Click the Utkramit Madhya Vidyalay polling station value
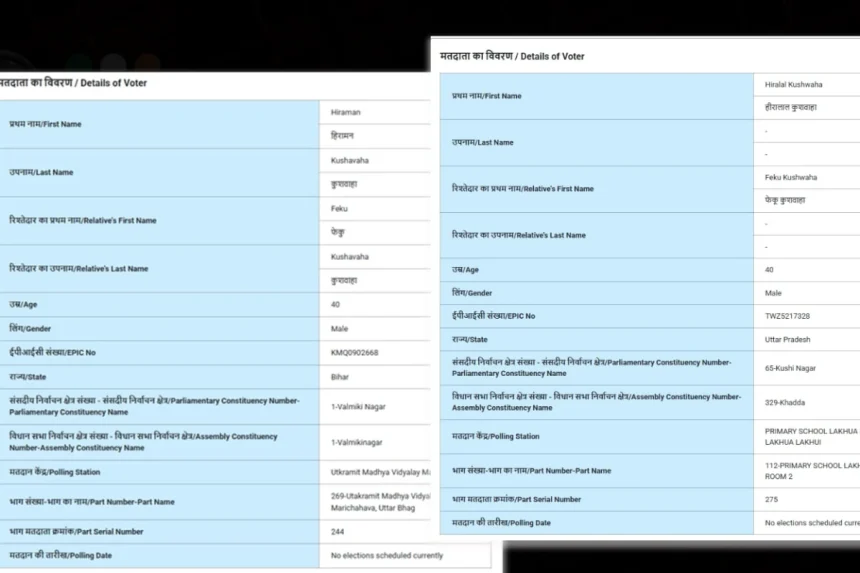Screen dimensions: 860x573 click(380, 472)
